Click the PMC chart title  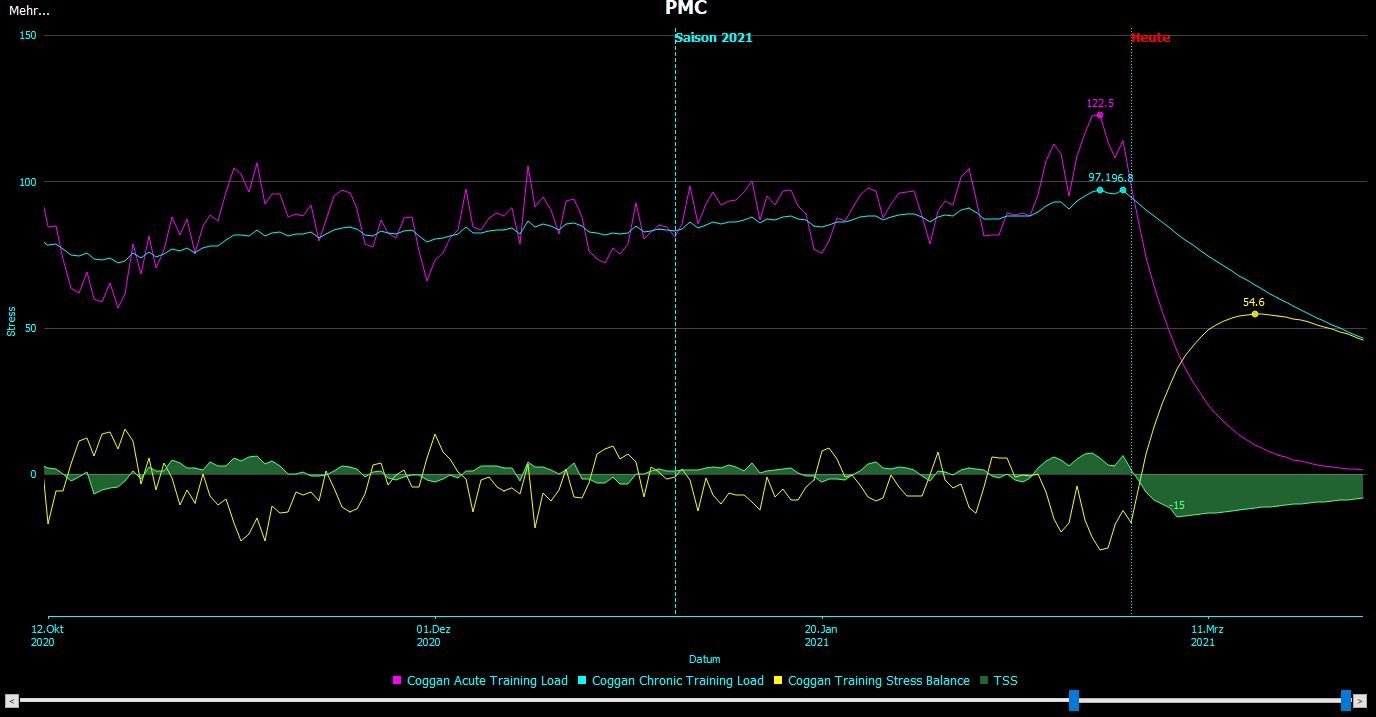coord(686,9)
